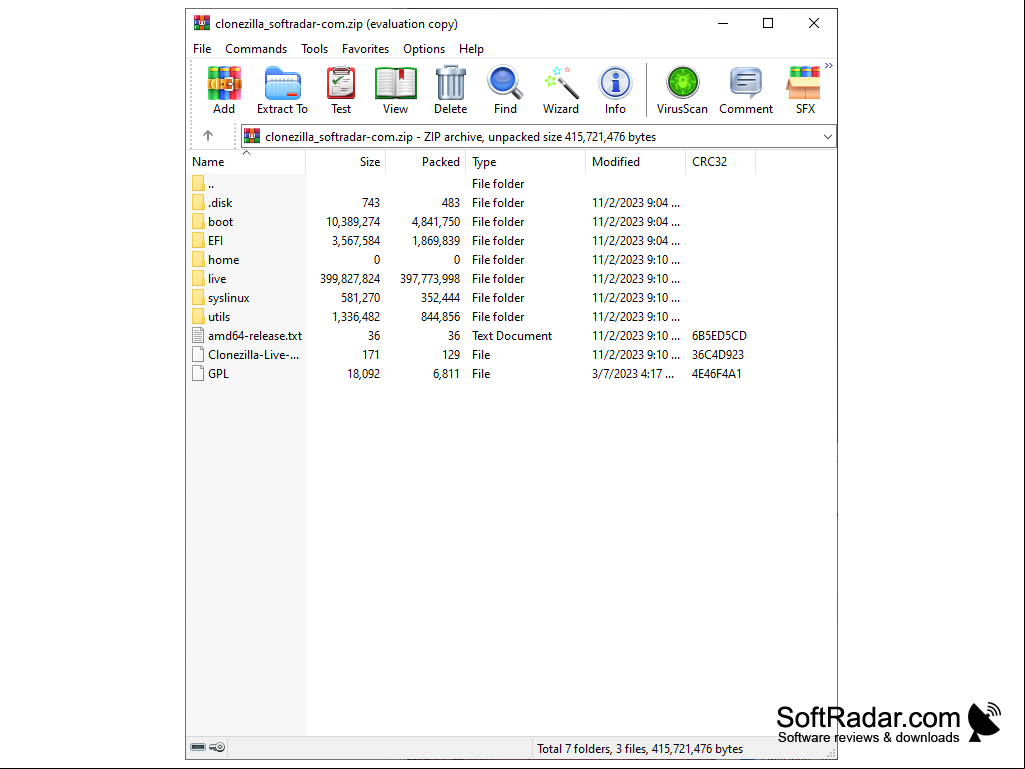
Task: Click the 3/7/2023 modified date
Action: pos(633,373)
